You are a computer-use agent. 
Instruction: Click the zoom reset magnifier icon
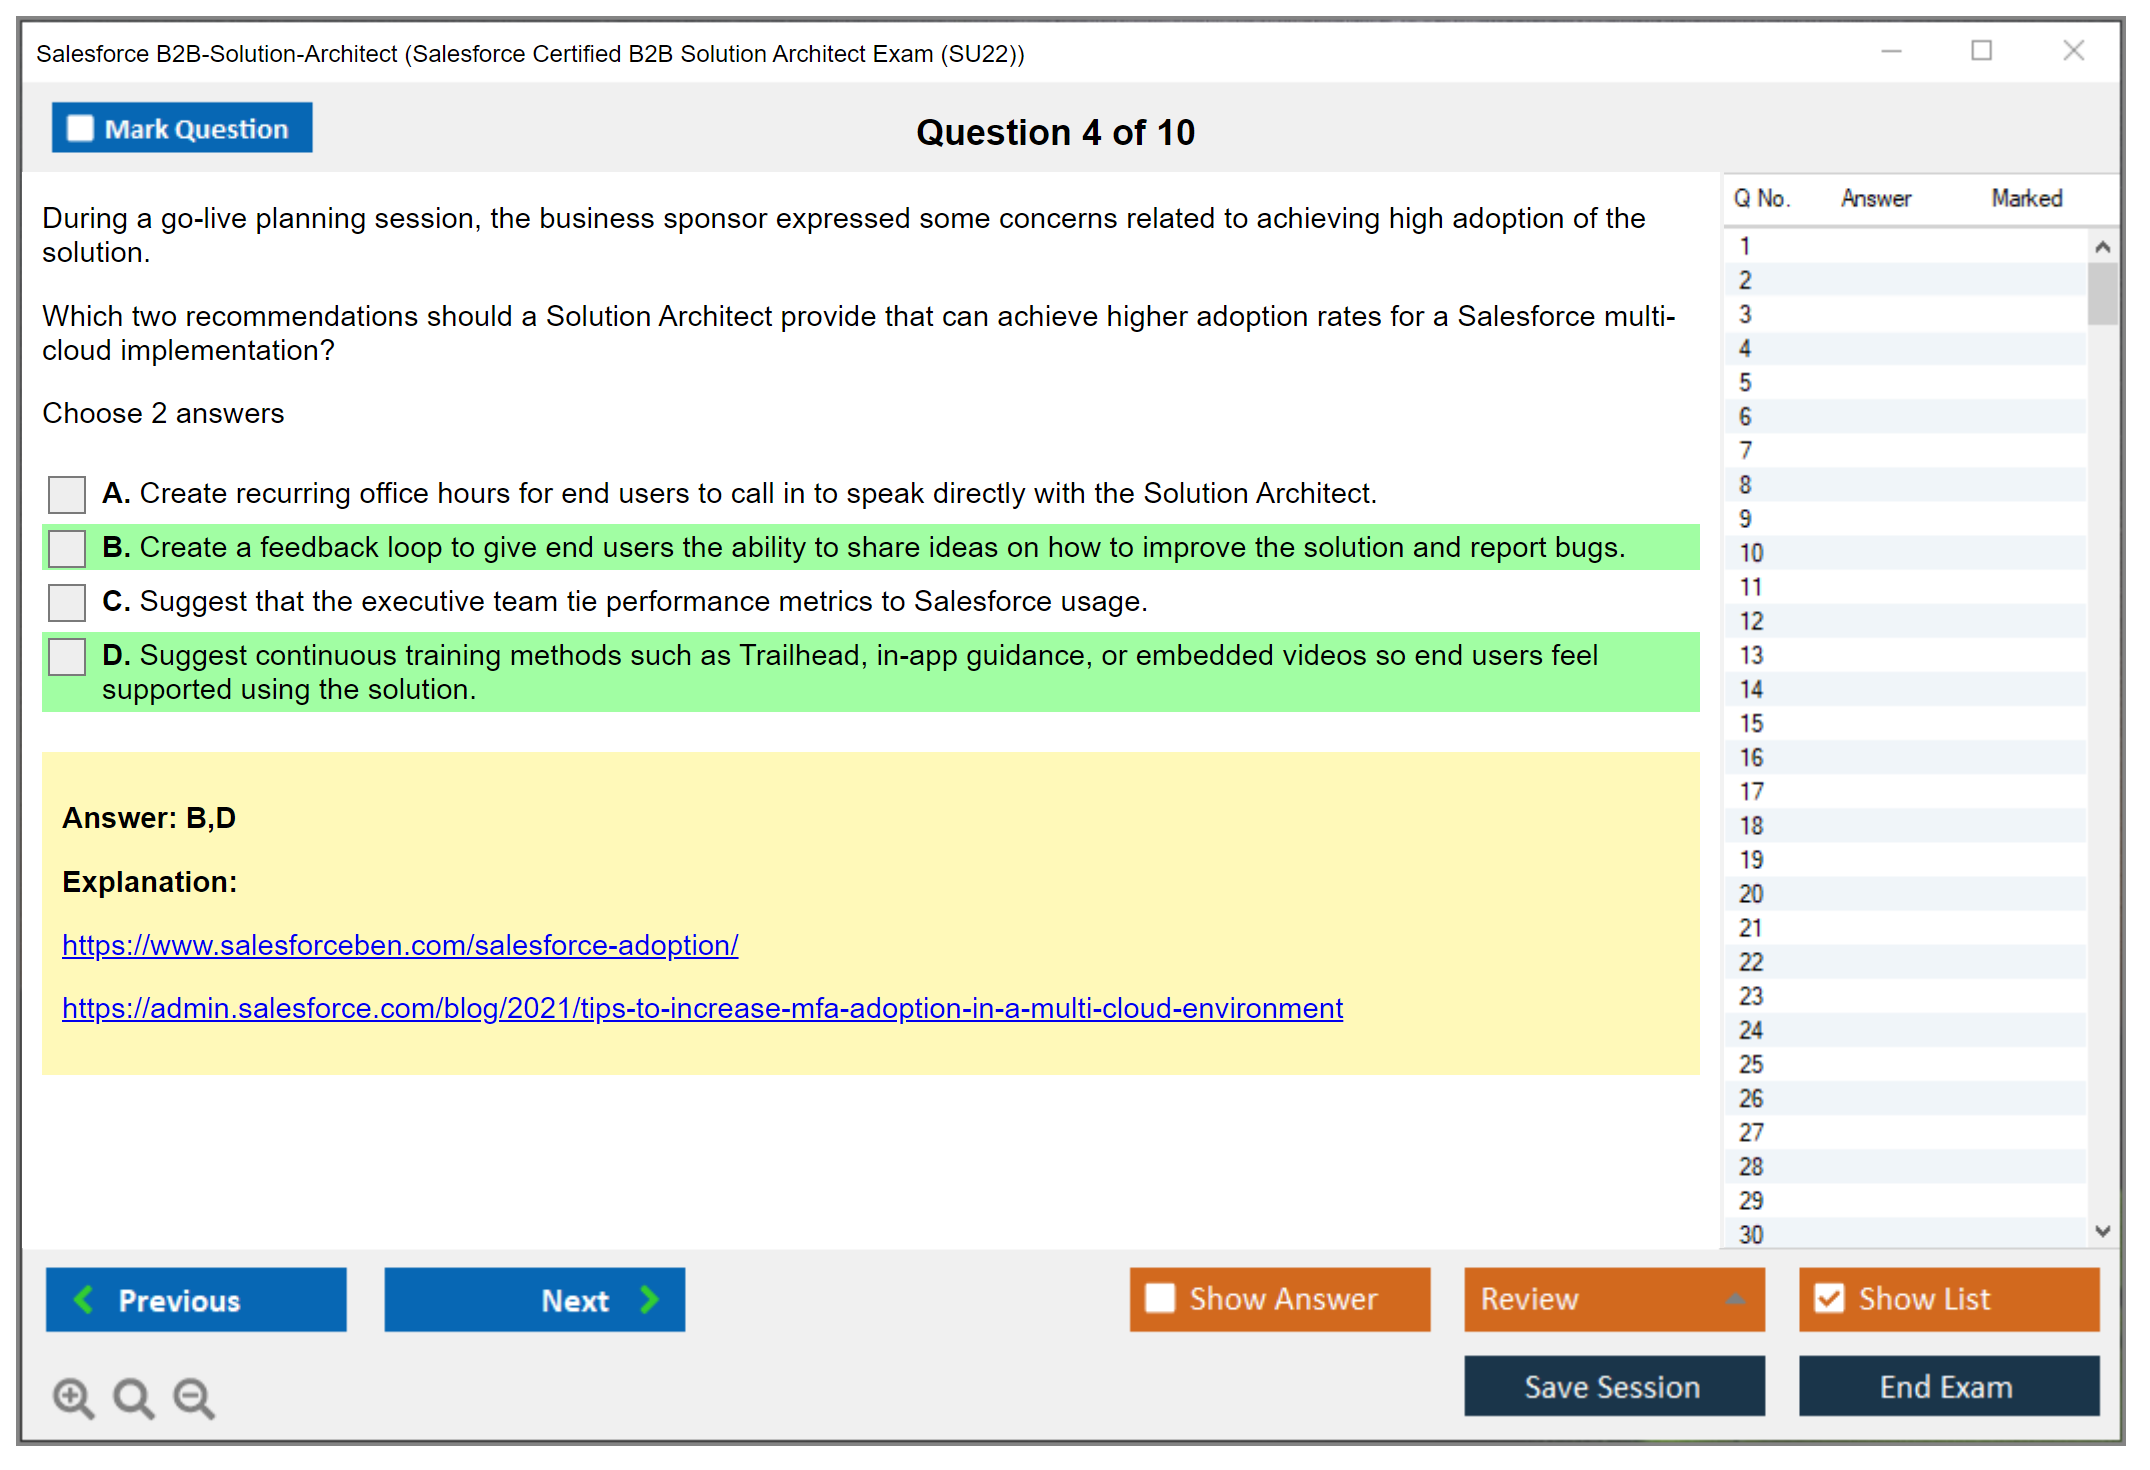click(x=133, y=1397)
